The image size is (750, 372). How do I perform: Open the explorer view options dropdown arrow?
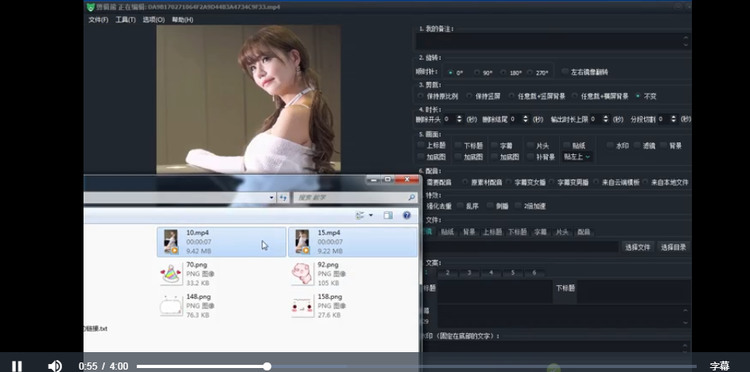tap(371, 216)
